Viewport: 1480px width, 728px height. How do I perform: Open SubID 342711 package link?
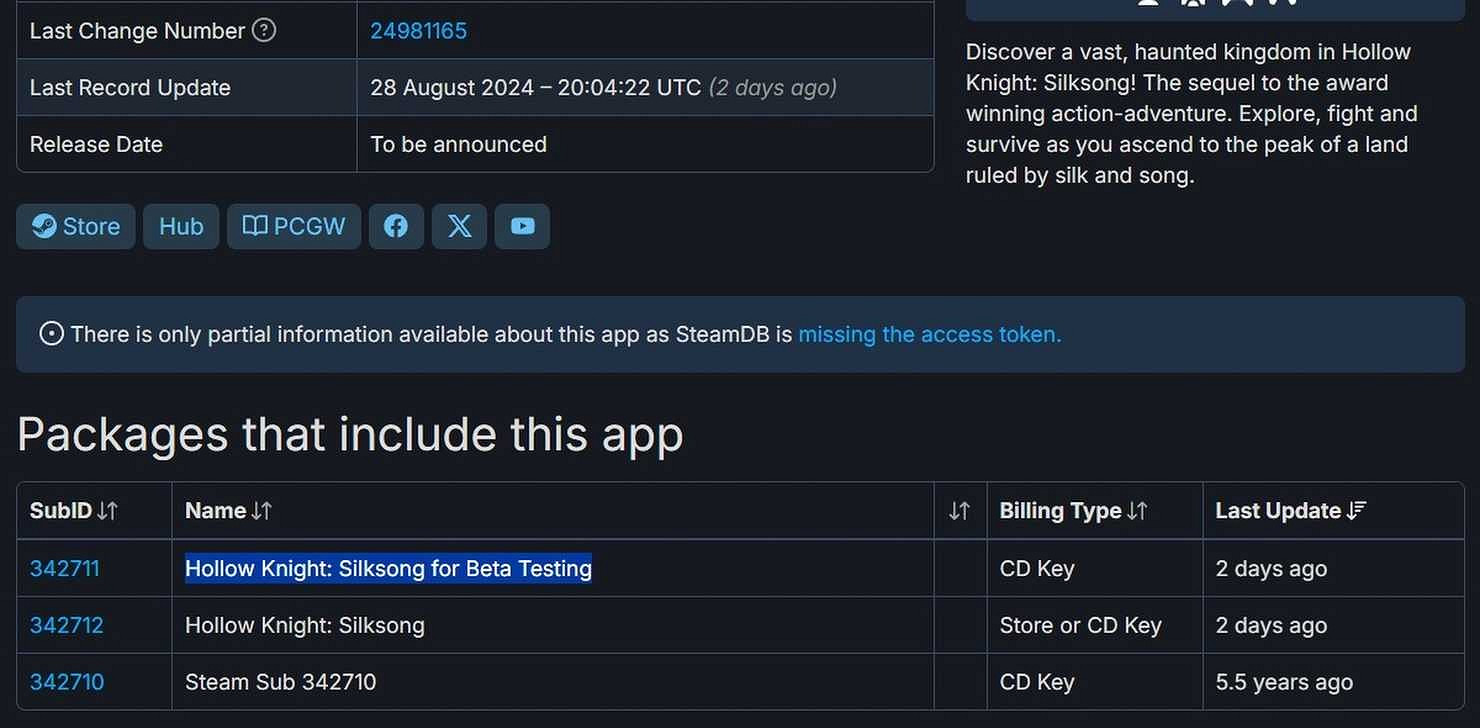click(x=65, y=569)
